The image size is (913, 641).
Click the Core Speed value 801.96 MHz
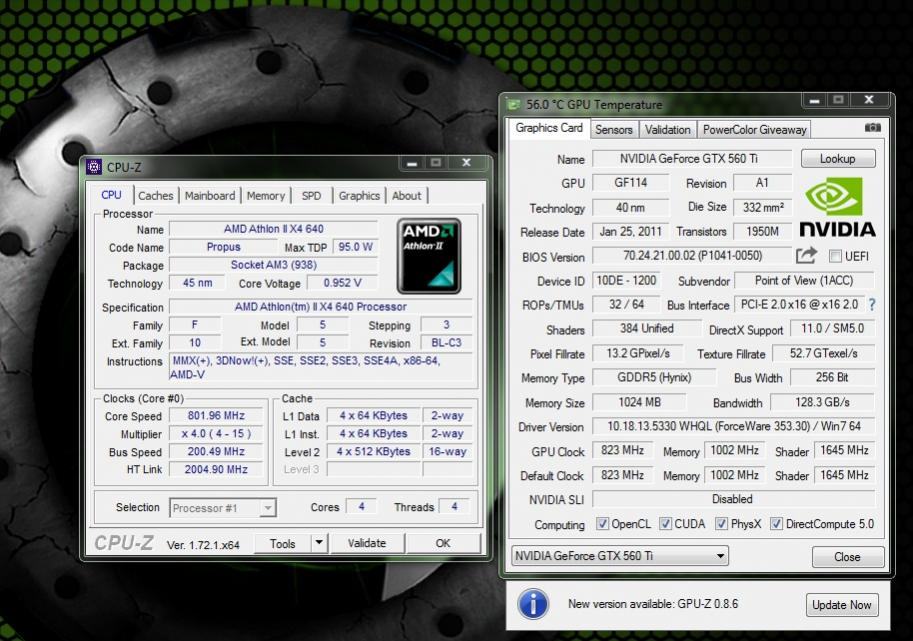click(216, 416)
